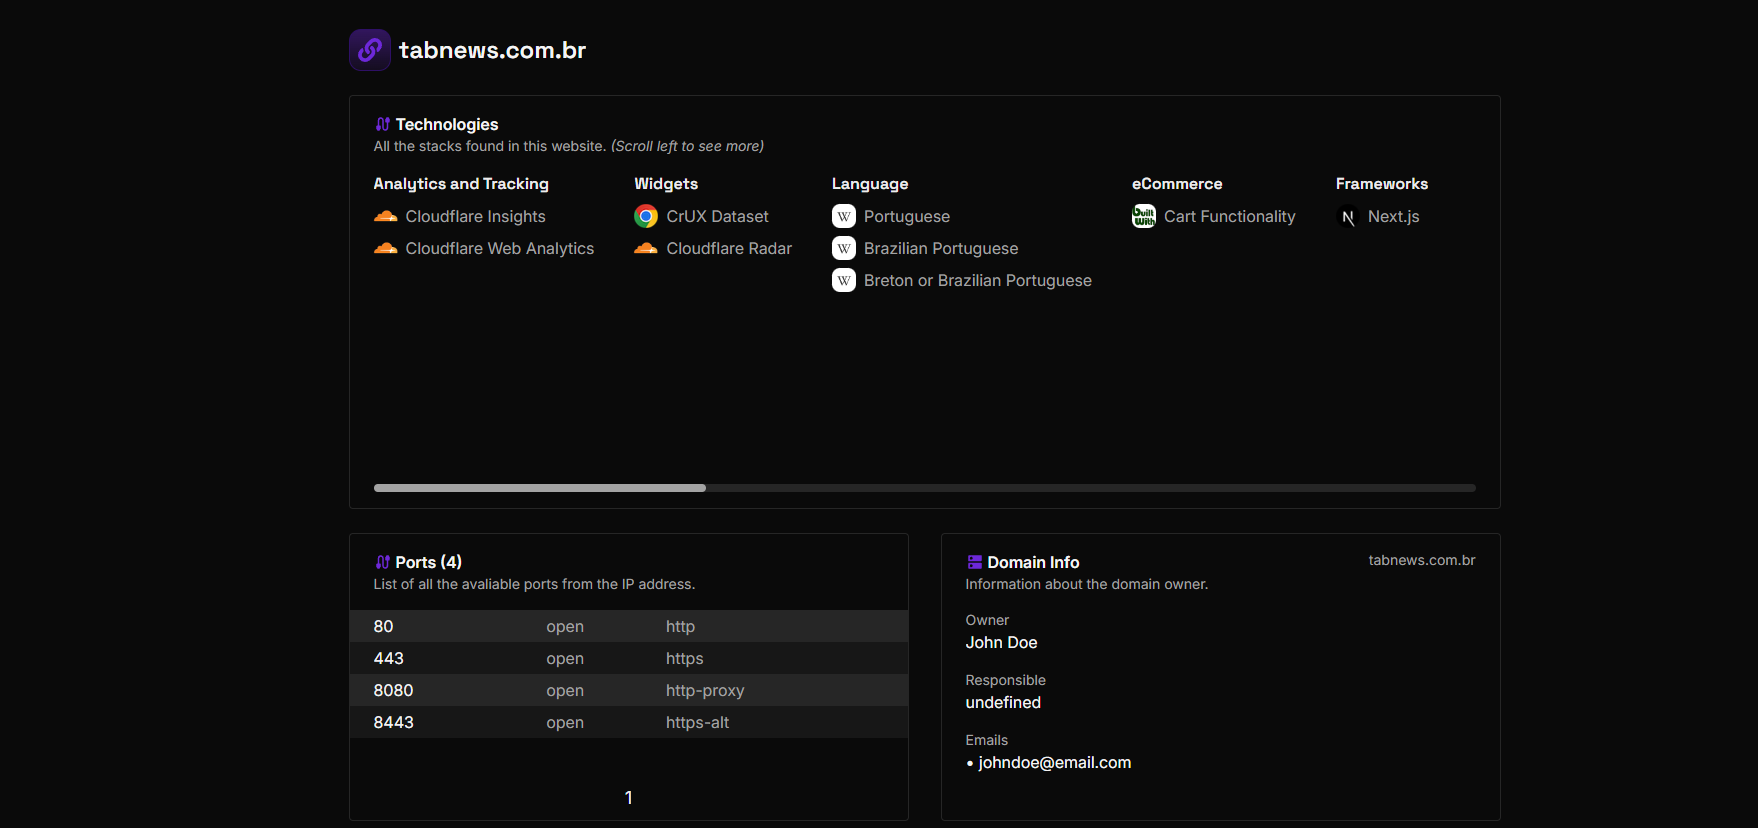
Task: Click the Technologies section icon
Action: [383, 124]
